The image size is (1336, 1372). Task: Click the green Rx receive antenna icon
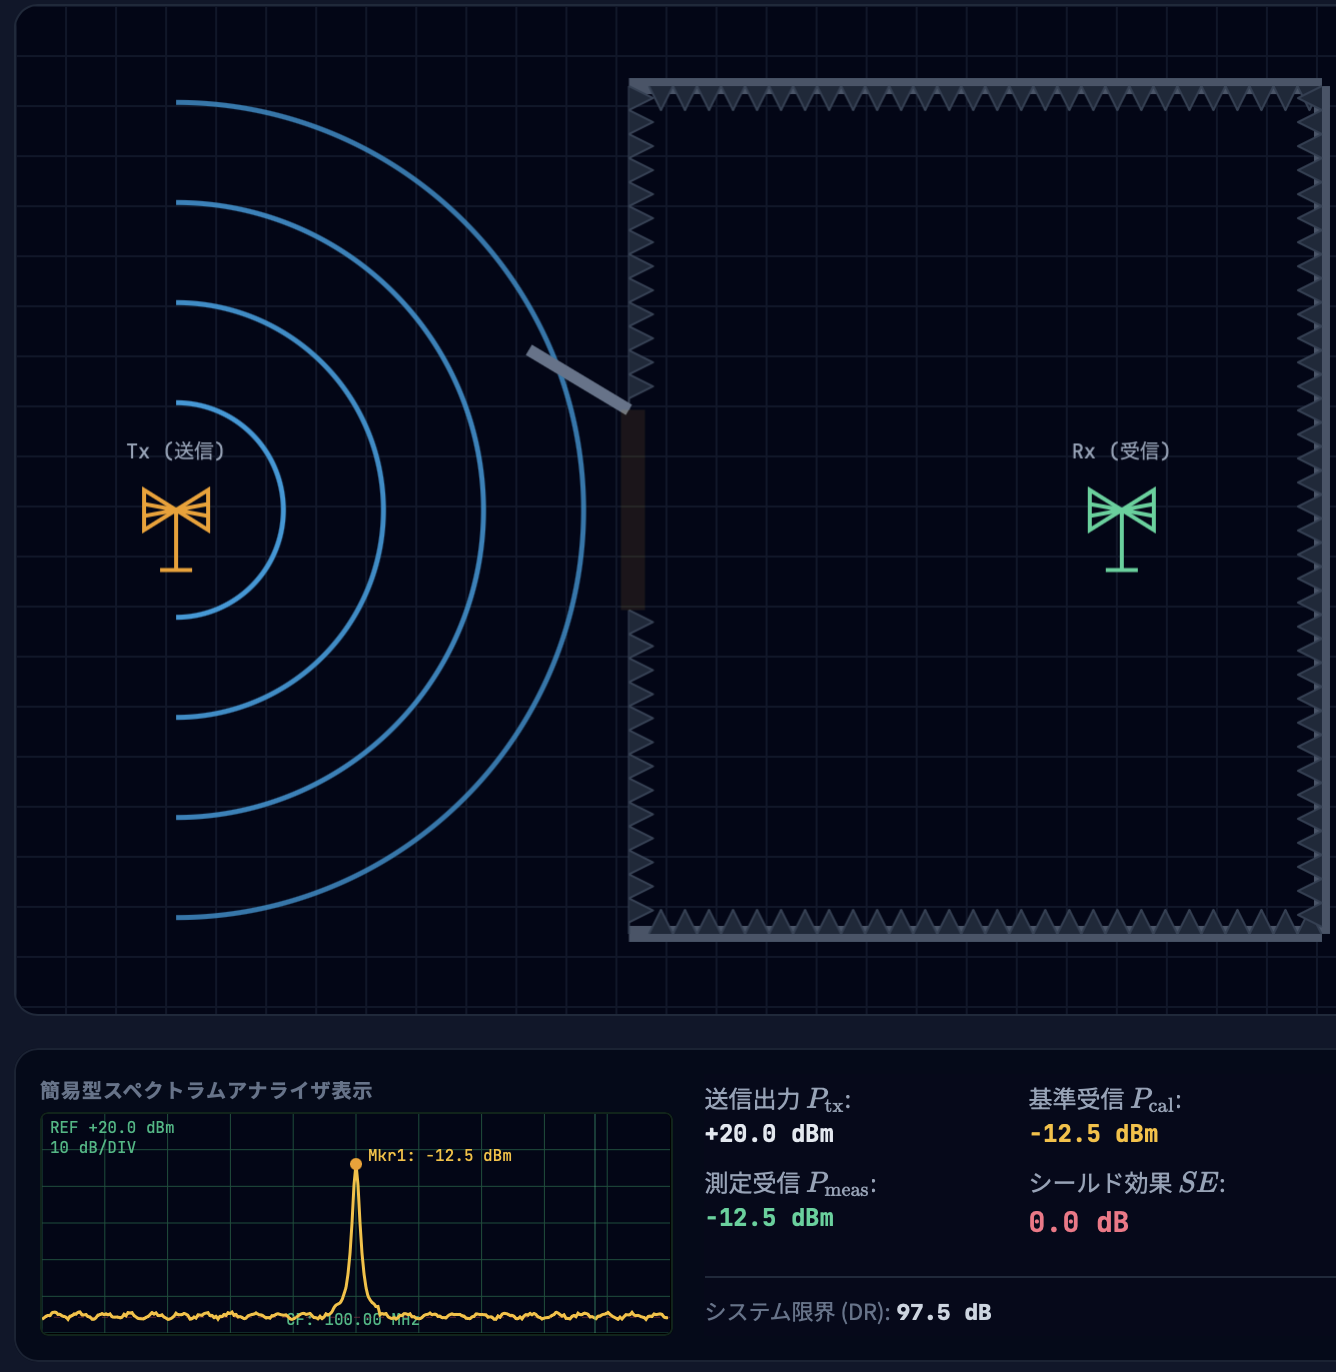click(x=1122, y=529)
